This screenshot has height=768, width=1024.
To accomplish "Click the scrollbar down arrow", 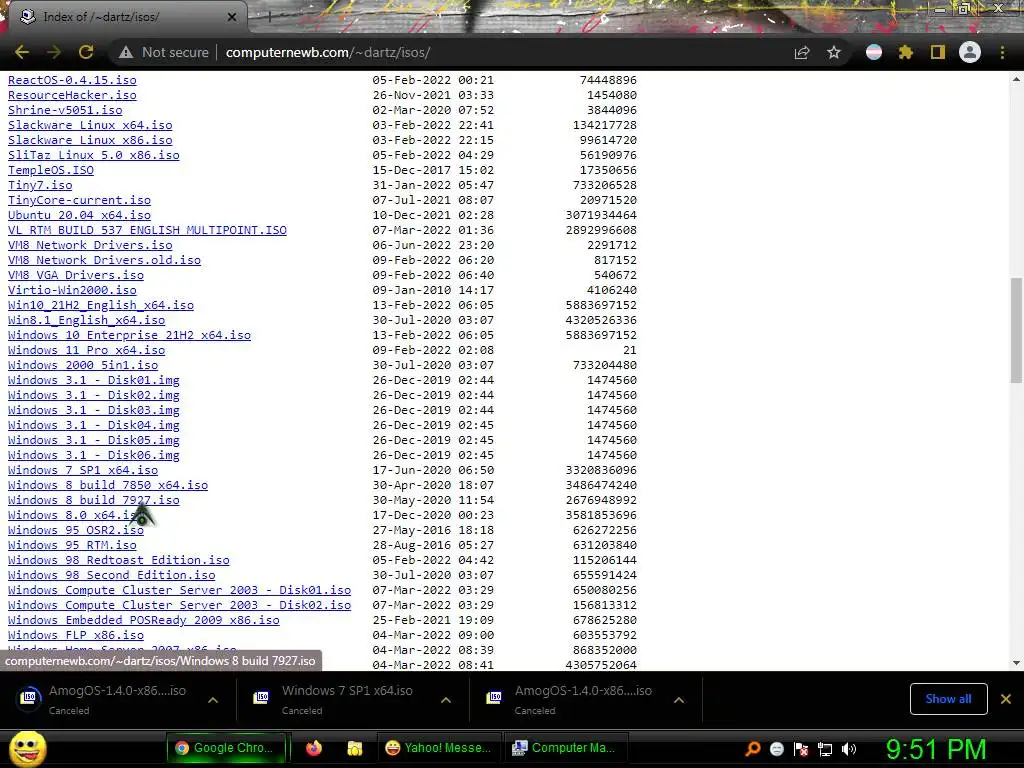I will coord(1016,663).
